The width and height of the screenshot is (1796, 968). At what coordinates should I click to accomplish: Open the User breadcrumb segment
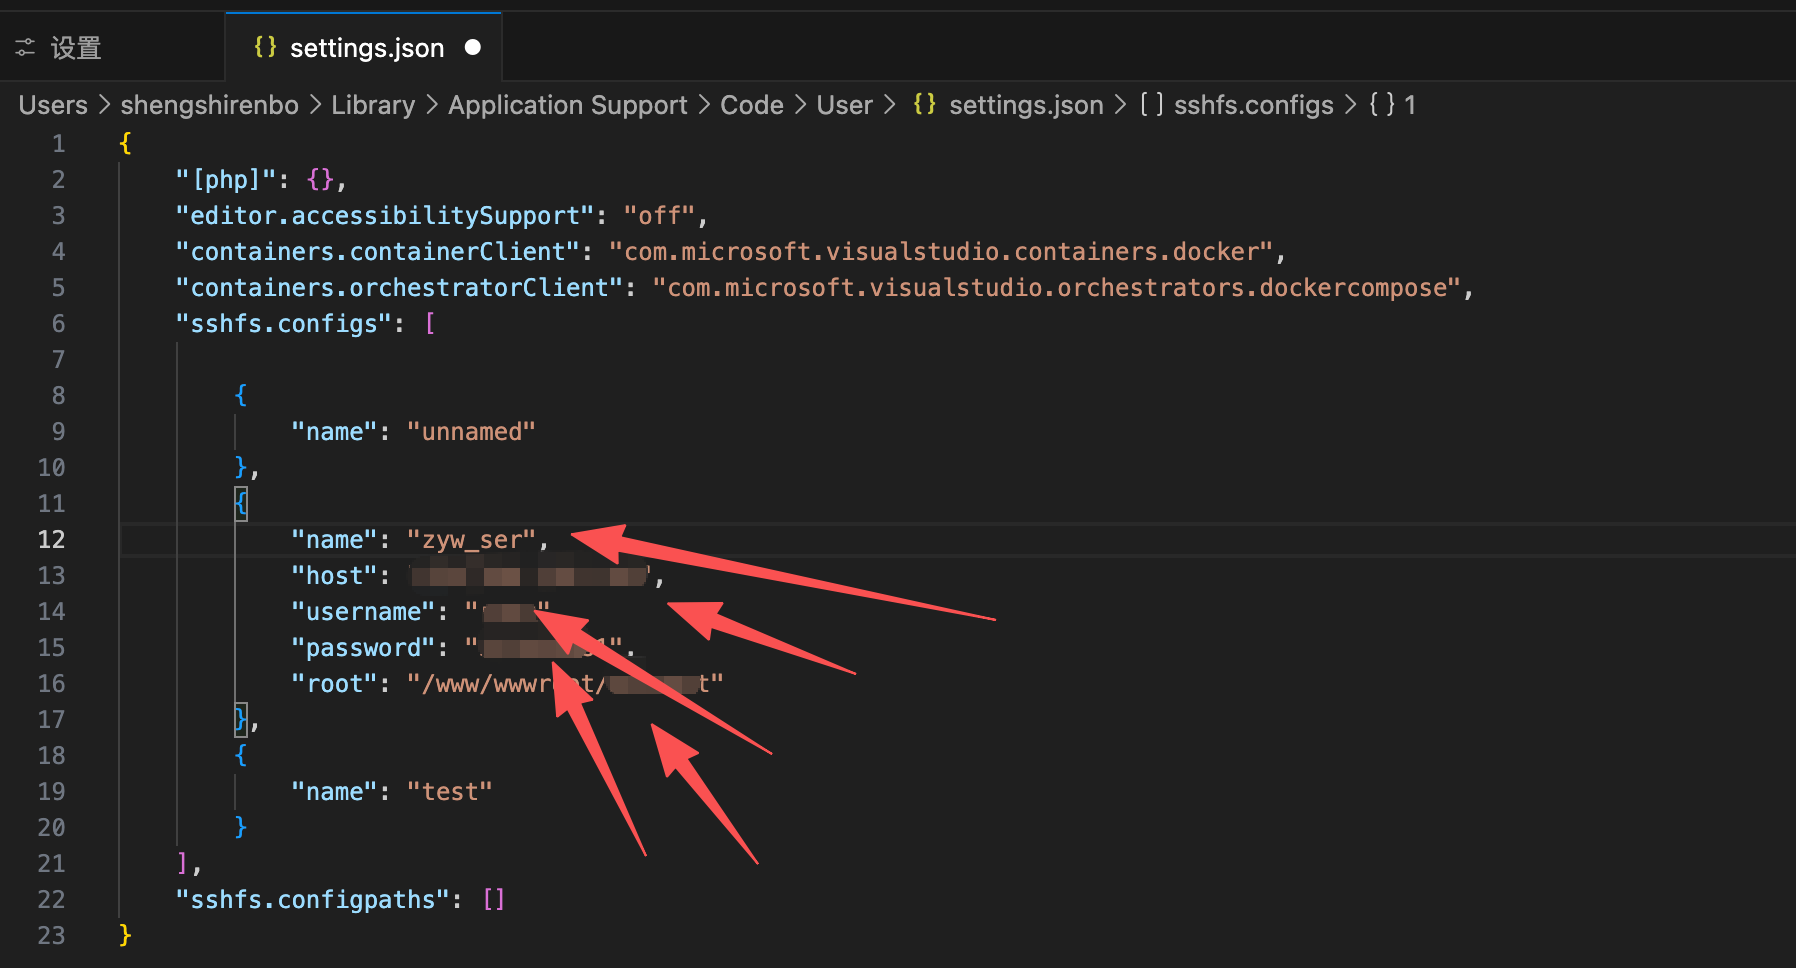(x=845, y=105)
